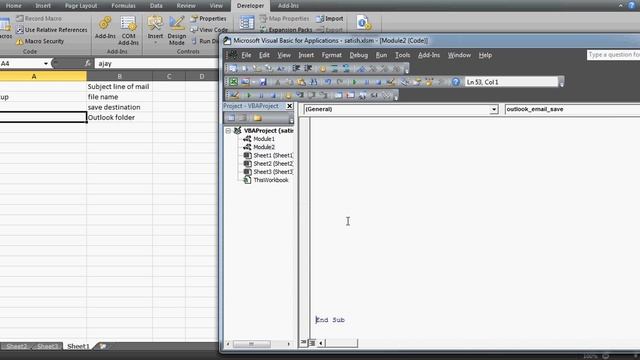Undo last edit via the VBA toolbar
Image resolution: width=640 pixels, height=360 pixels.
[x=328, y=82]
